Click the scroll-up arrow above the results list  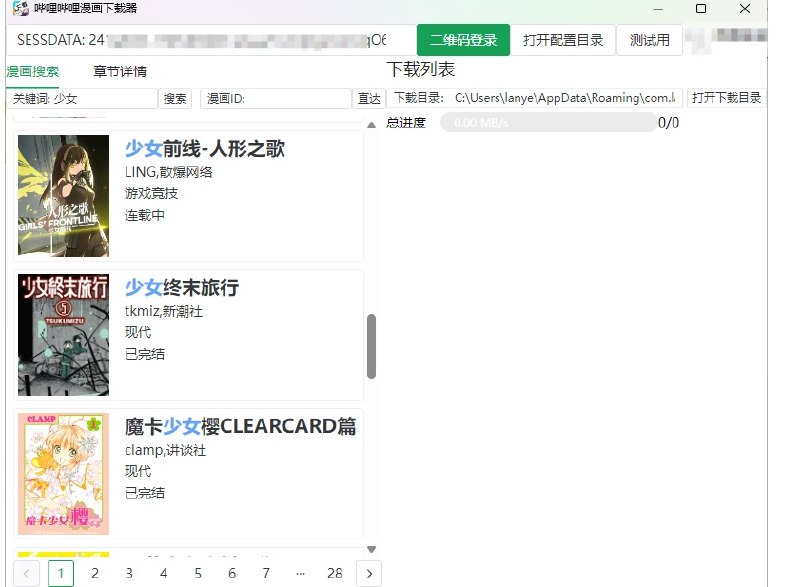coord(370,125)
